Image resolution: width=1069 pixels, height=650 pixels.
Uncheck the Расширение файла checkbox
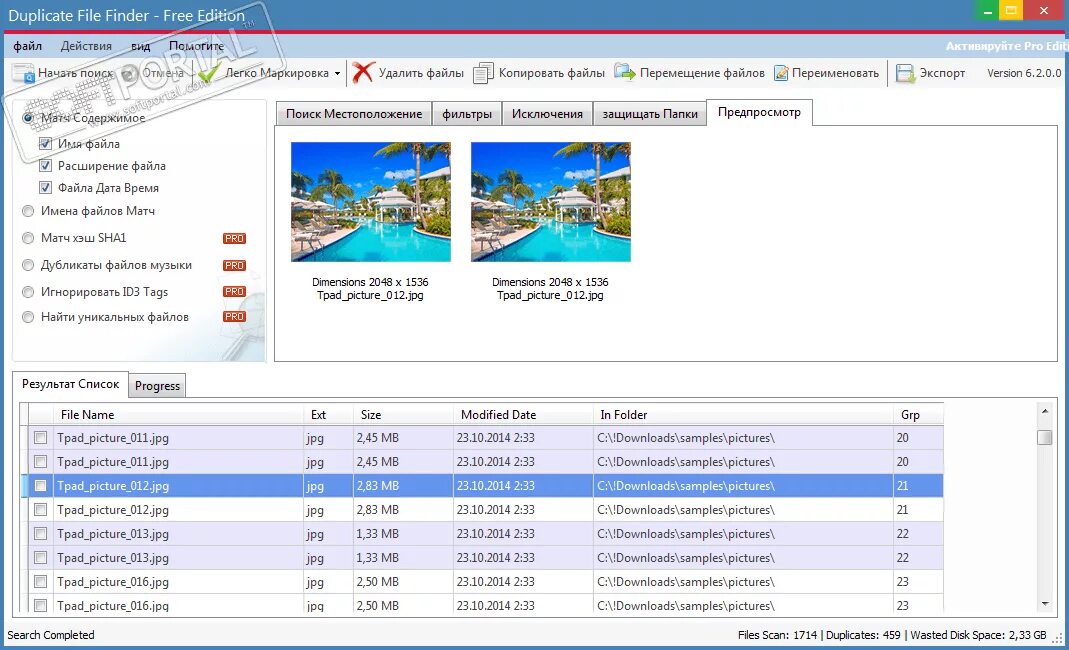[46, 166]
